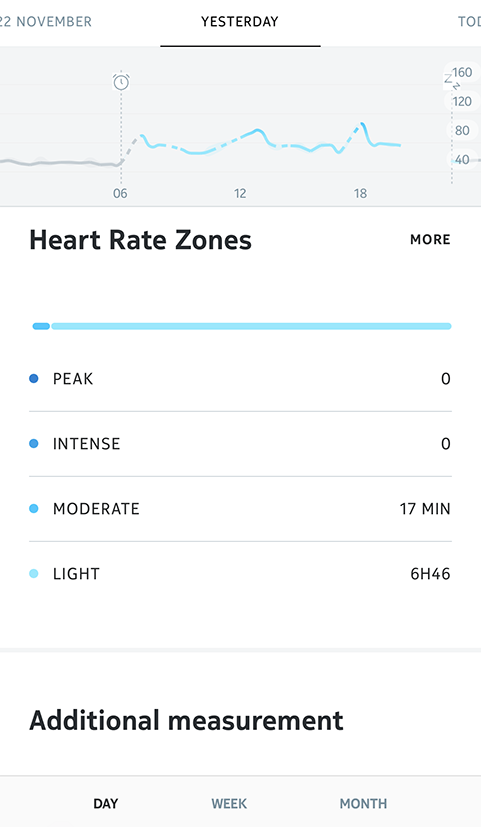Tap the INTENSE zone blue dot

tap(34, 444)
